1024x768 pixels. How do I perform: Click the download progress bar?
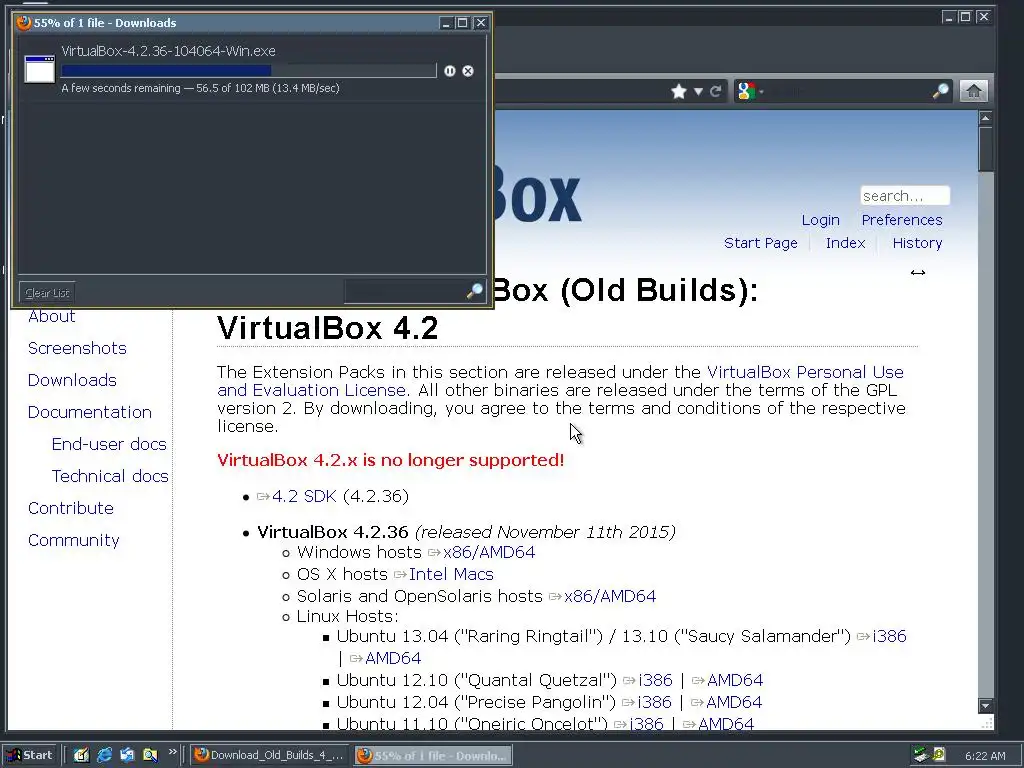249,71
